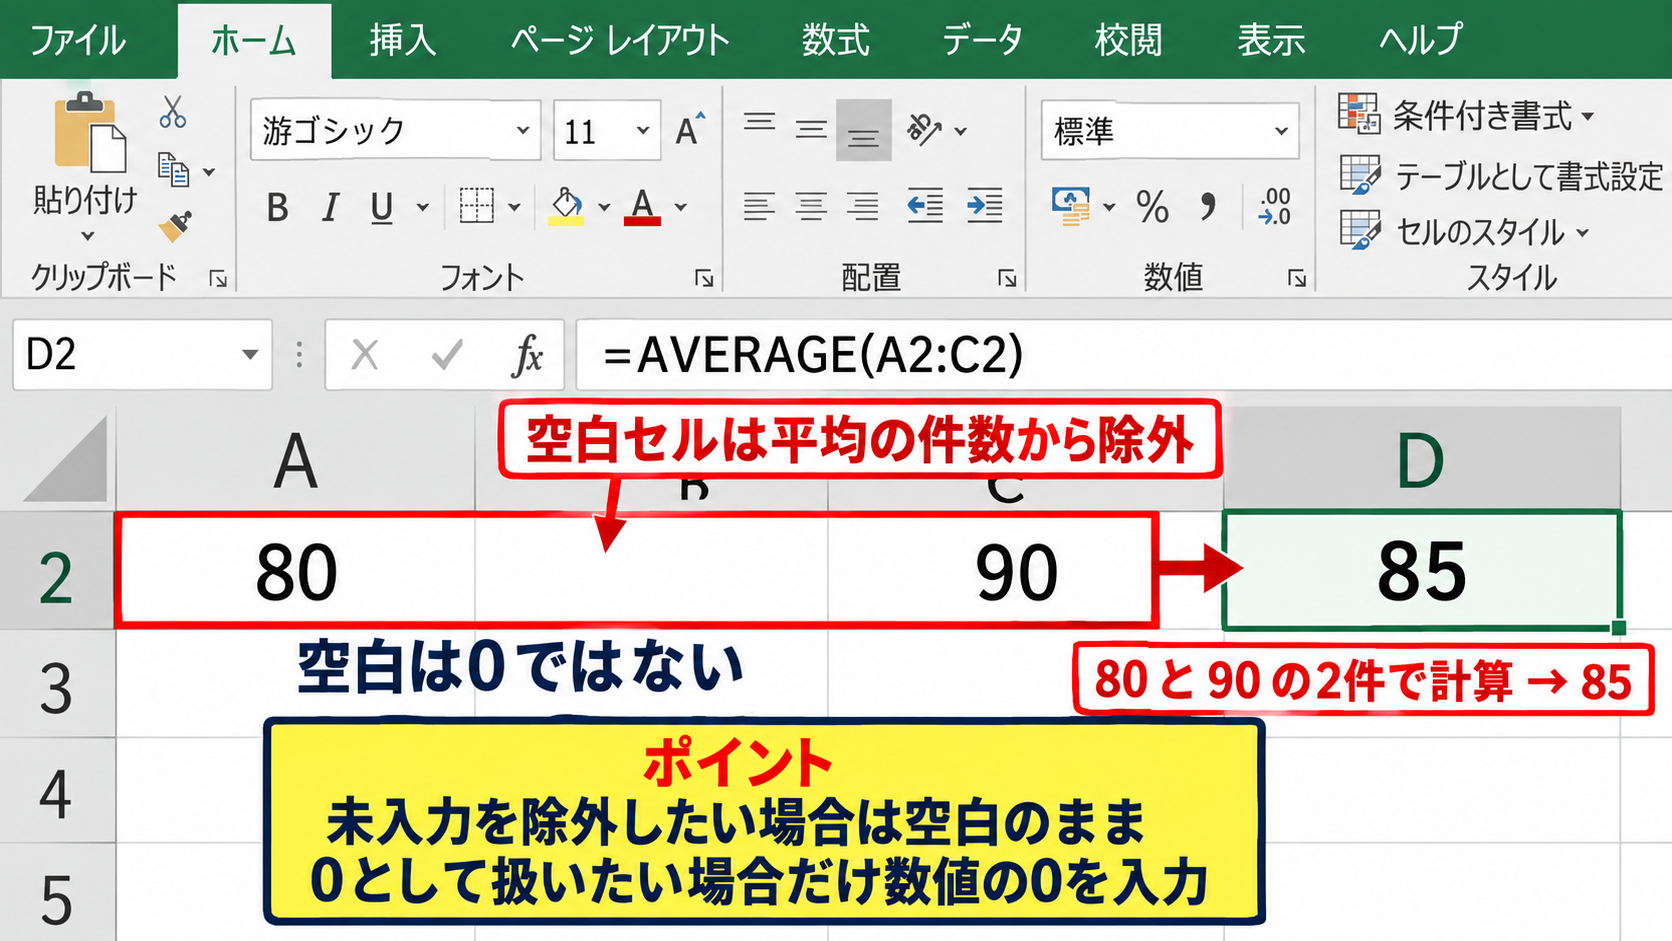This screenshot has width=1672, height=941.
Task: Apply top vertical alignment
Action: click(759, 123)
